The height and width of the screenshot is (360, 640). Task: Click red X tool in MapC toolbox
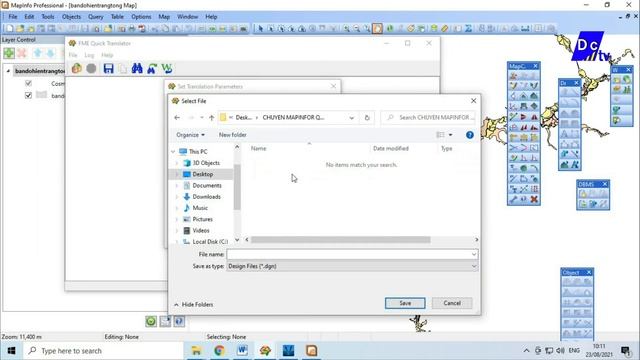tap(534, 199)
